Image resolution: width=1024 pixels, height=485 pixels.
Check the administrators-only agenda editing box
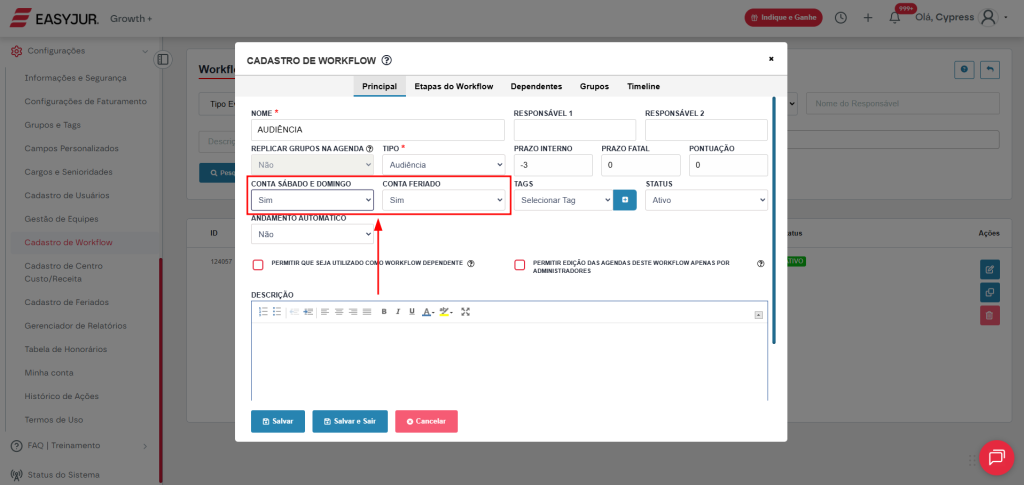[x=520, y=265]
